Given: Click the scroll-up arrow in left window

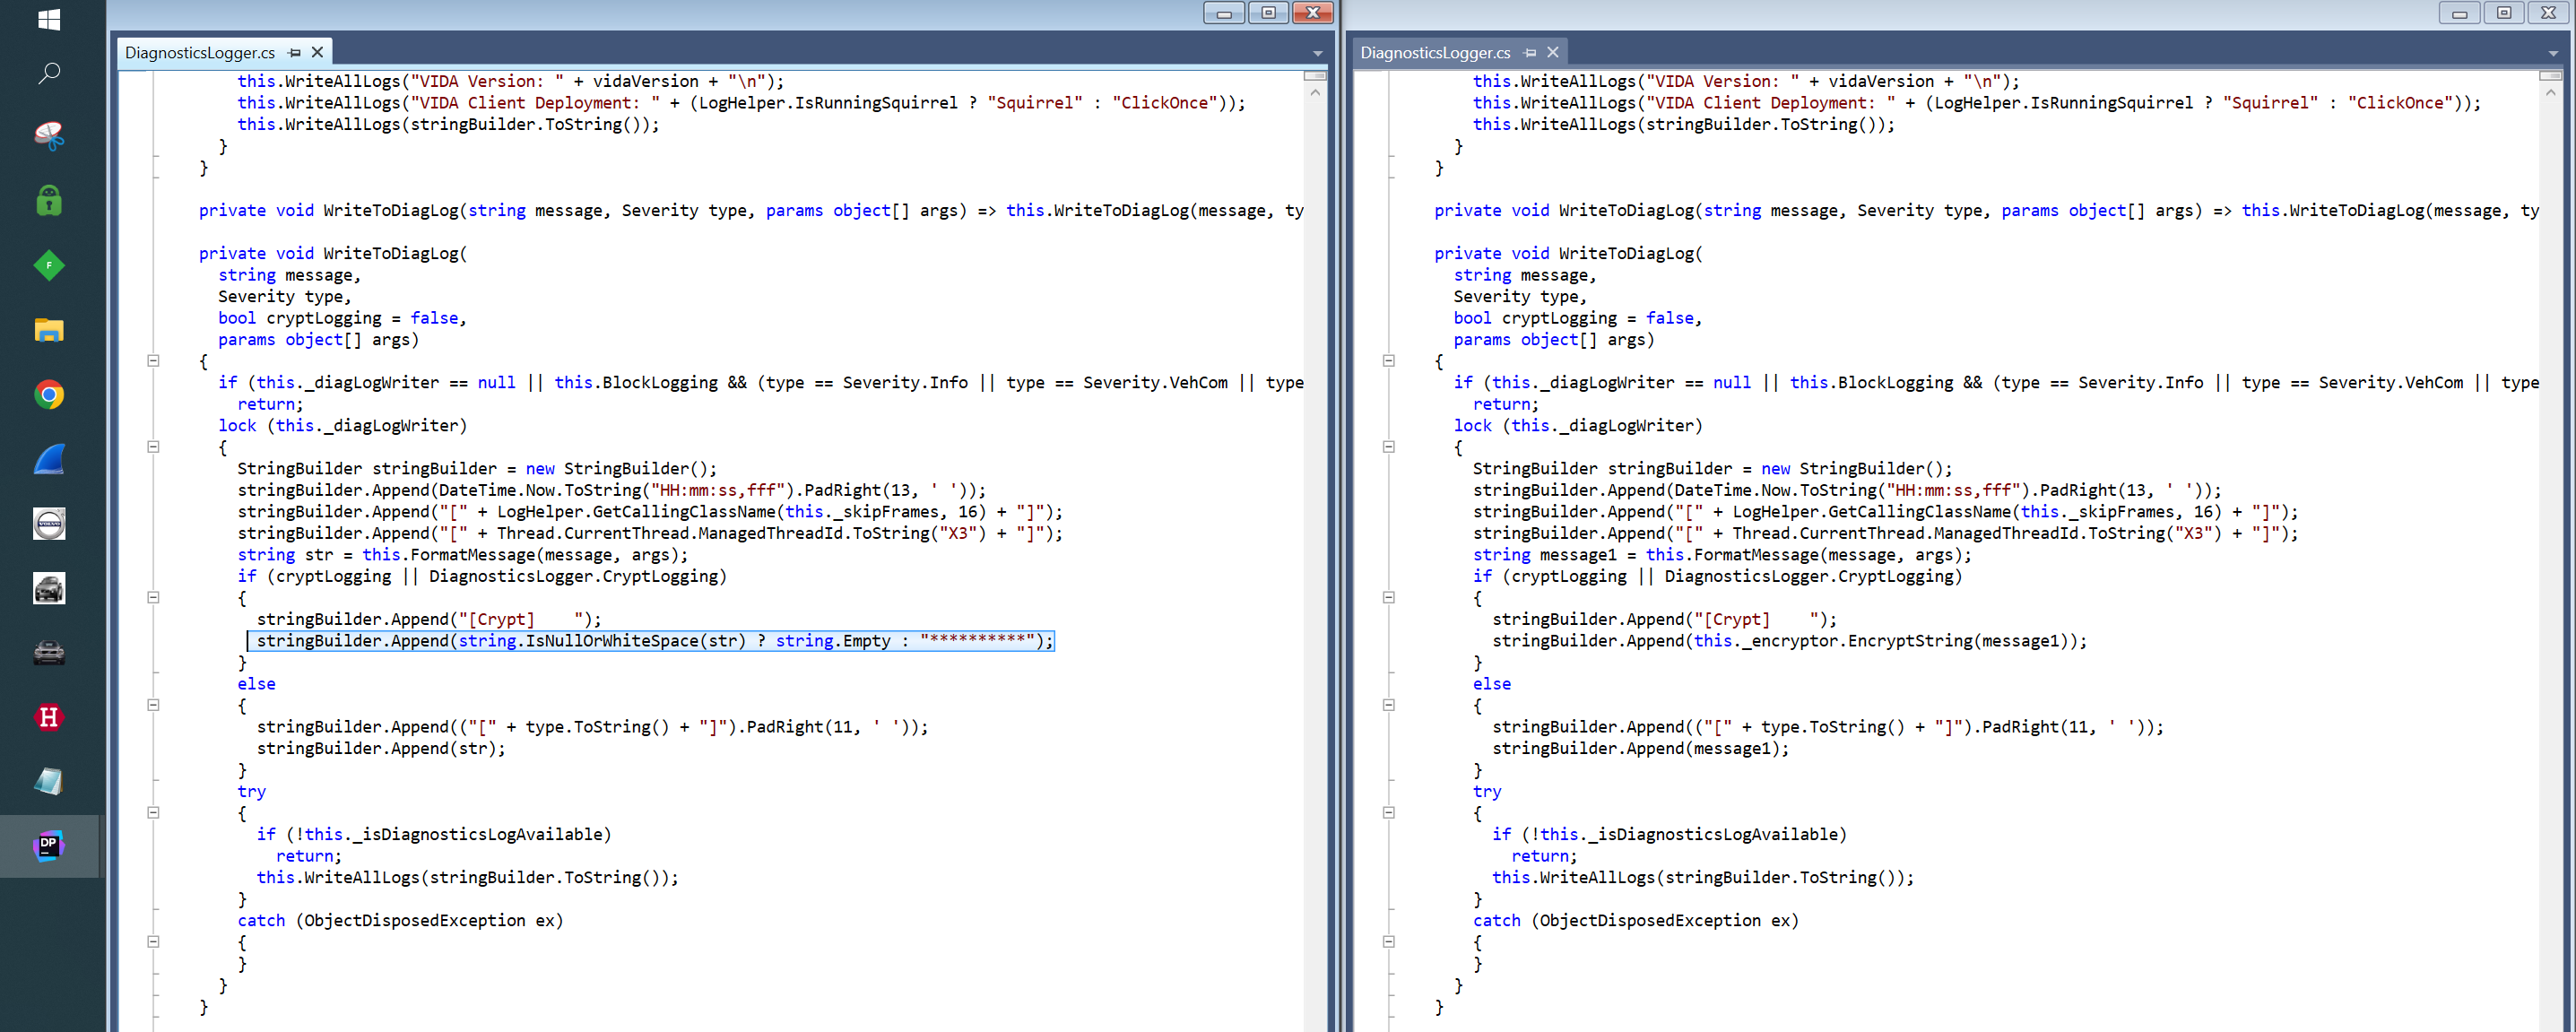Looking at the screenshot, I should [x=1315, y=93].
